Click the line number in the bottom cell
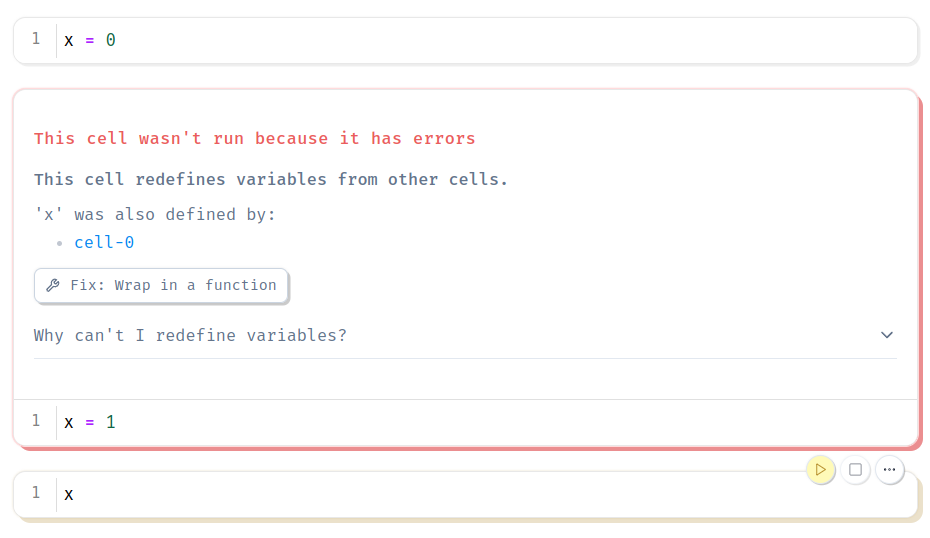 coord(36,493)
